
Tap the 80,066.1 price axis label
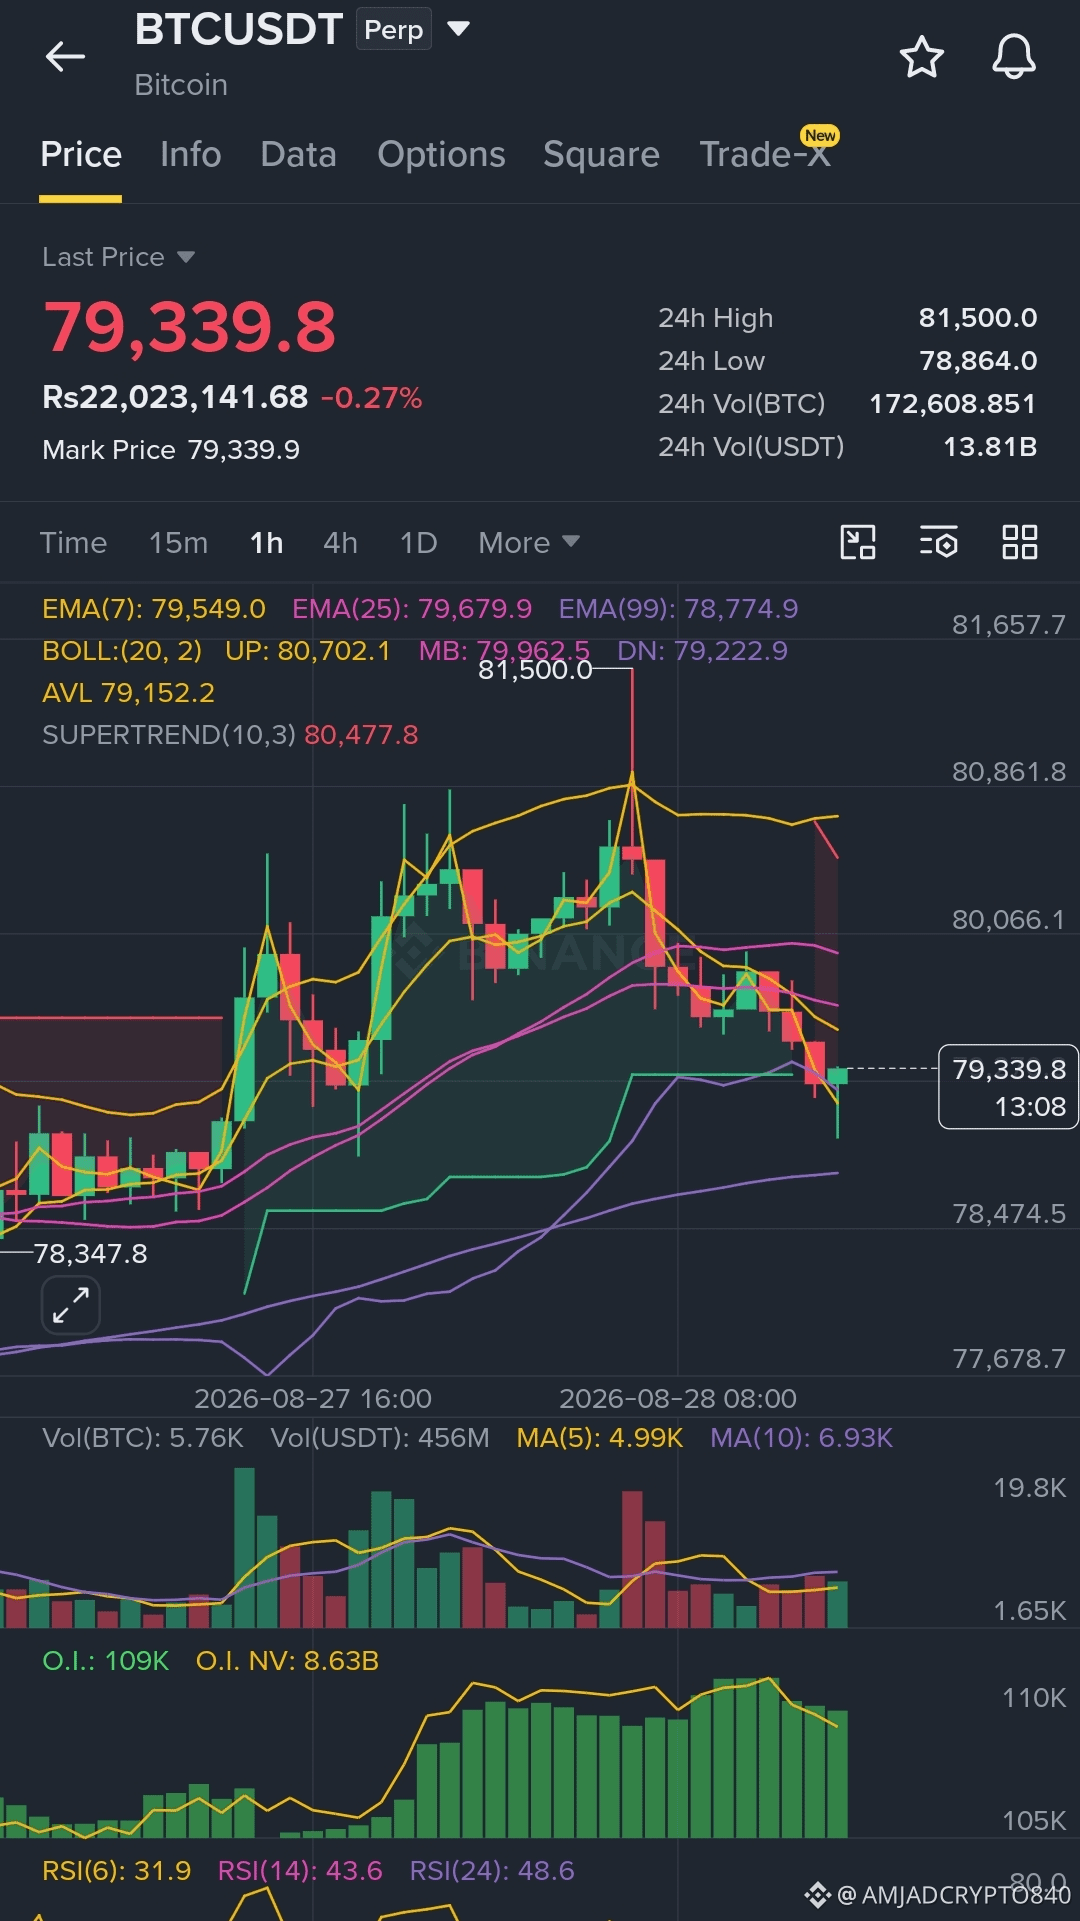(x=1008, y=920)
